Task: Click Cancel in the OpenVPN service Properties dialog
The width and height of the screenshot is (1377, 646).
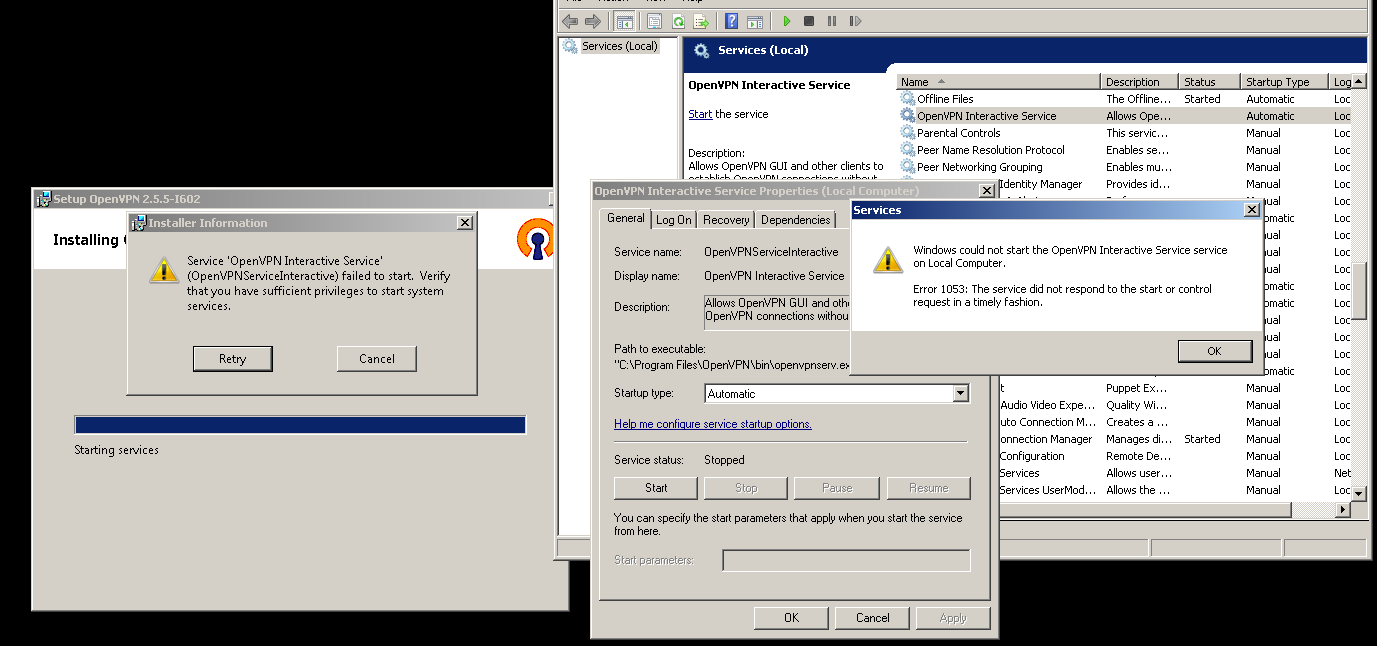Action: pos(873,618)
